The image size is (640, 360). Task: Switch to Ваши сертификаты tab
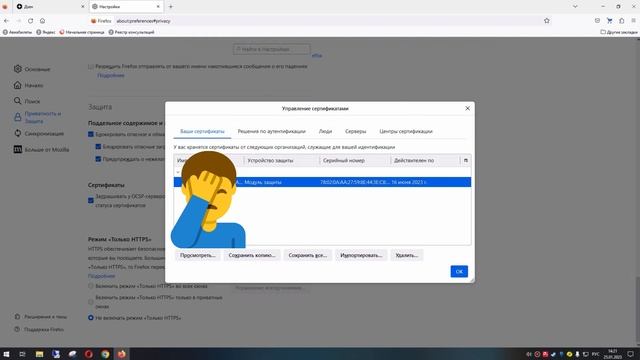coord(202,131)
